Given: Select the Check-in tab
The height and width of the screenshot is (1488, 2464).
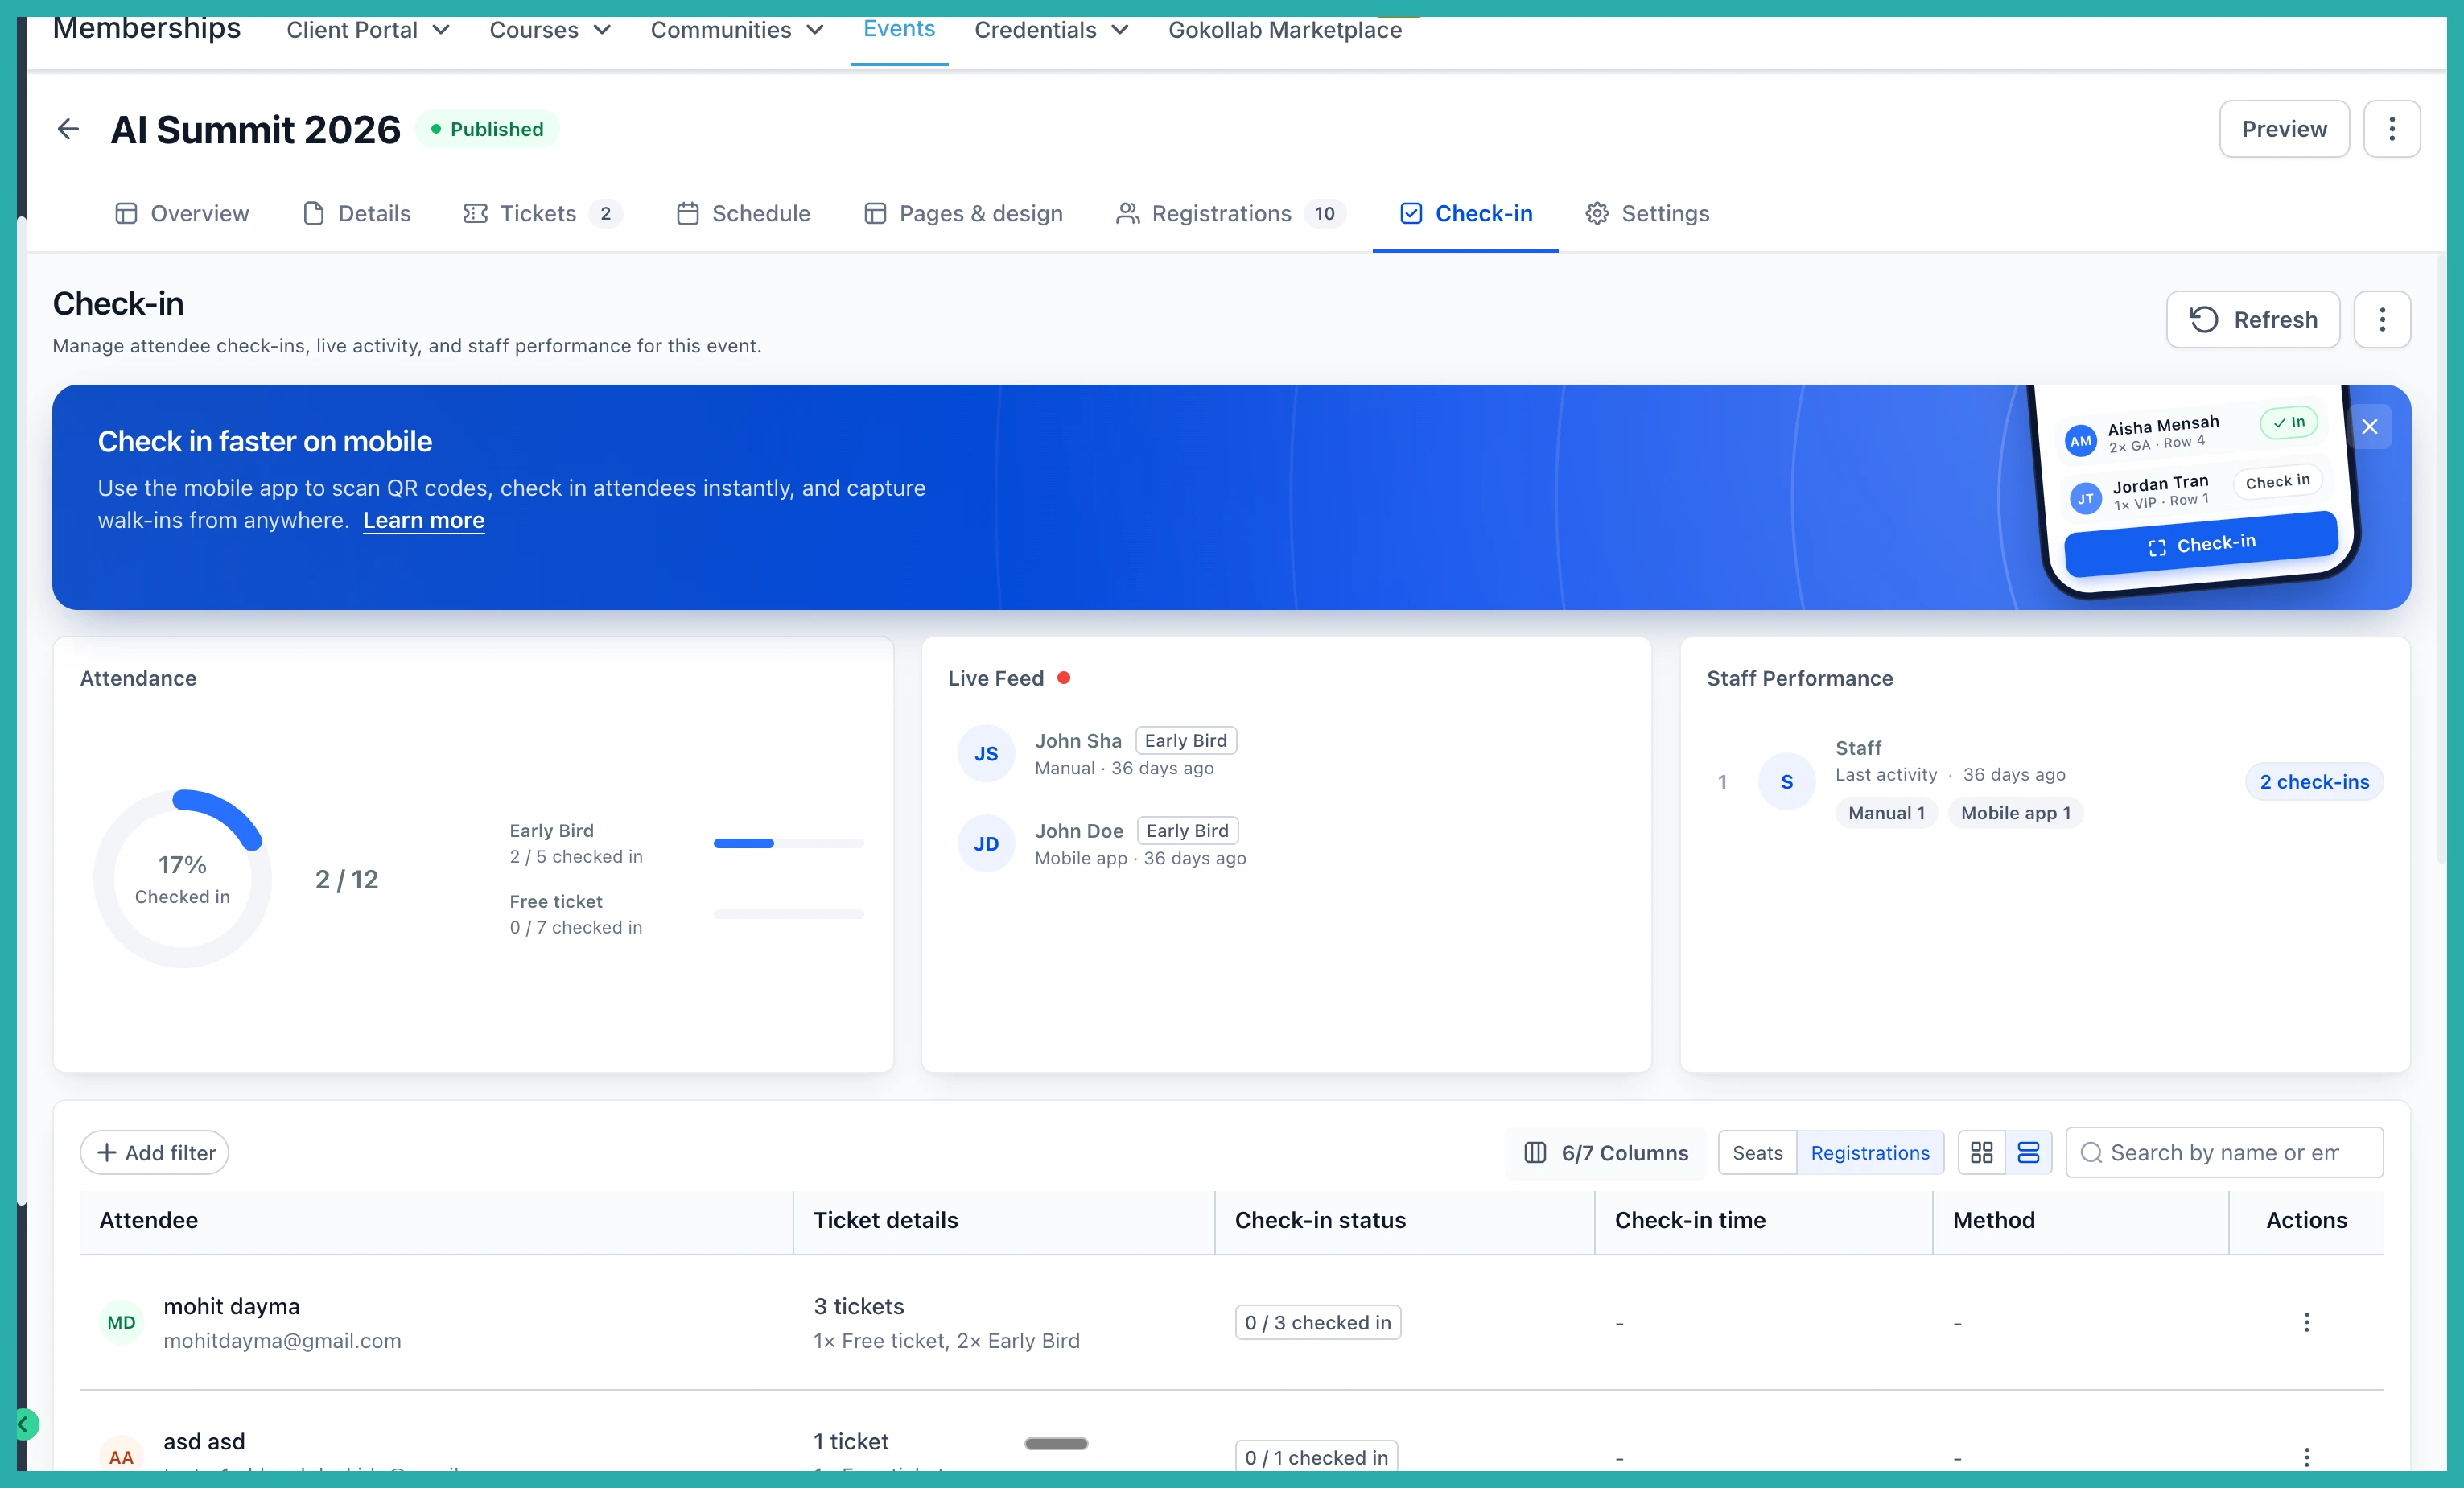Looking at the screenshot, I should pos(1466,213).
